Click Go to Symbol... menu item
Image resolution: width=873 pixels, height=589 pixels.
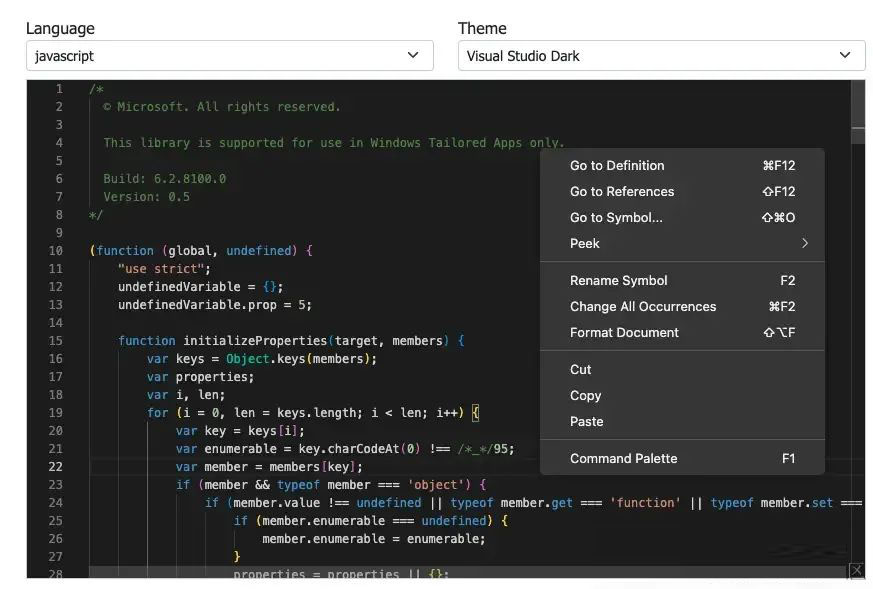(616, 218)
